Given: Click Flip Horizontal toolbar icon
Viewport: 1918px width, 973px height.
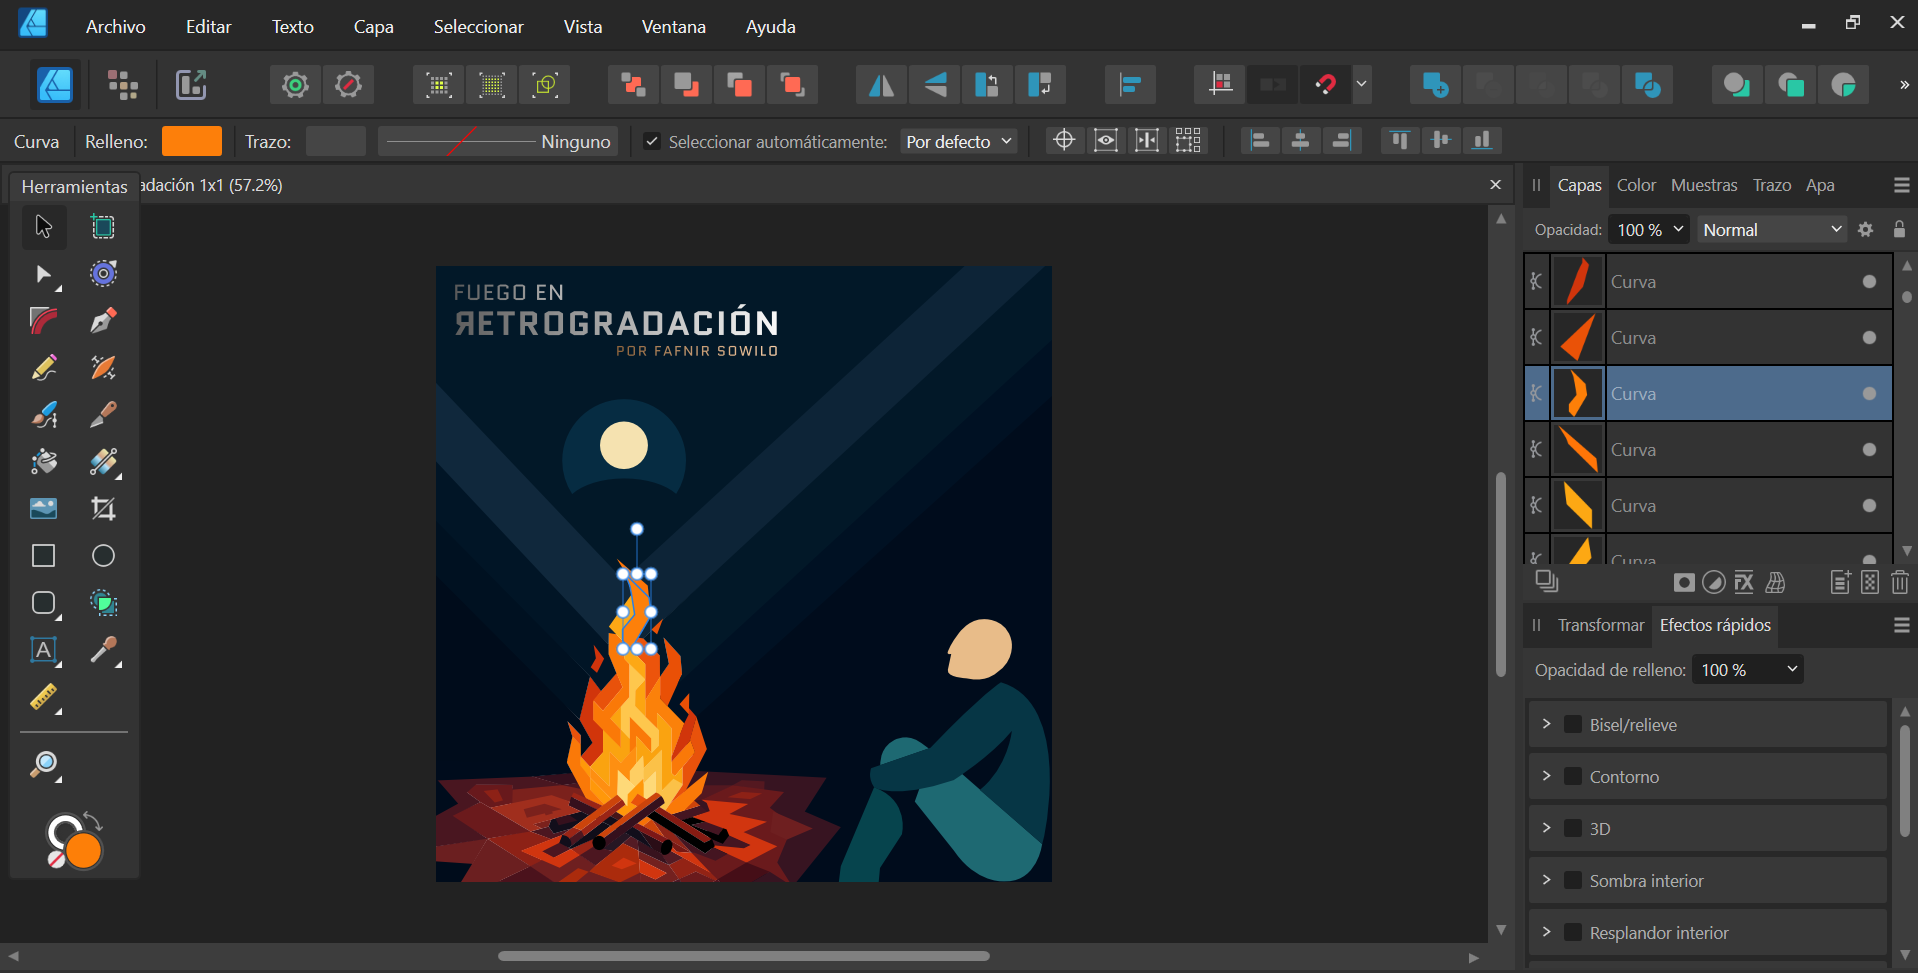Looking at the screenshot, I should (x=881, y=85).
